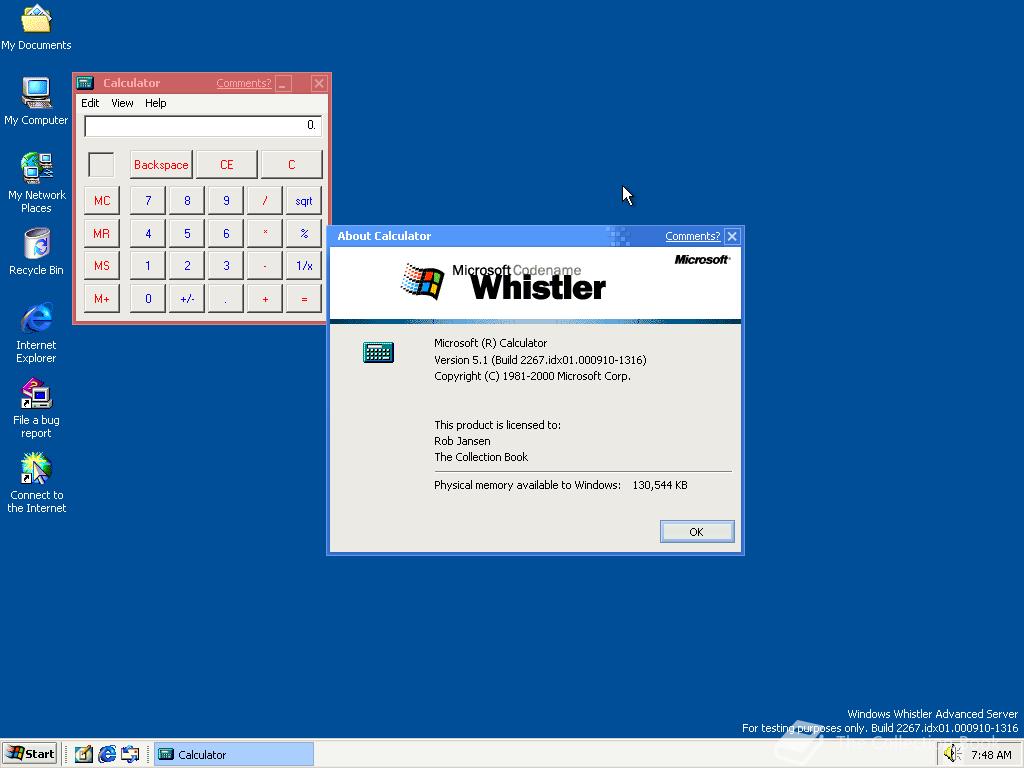Click OK in About Calculator dialog
The image size is (1024, 768).
[x=697, y=532]
